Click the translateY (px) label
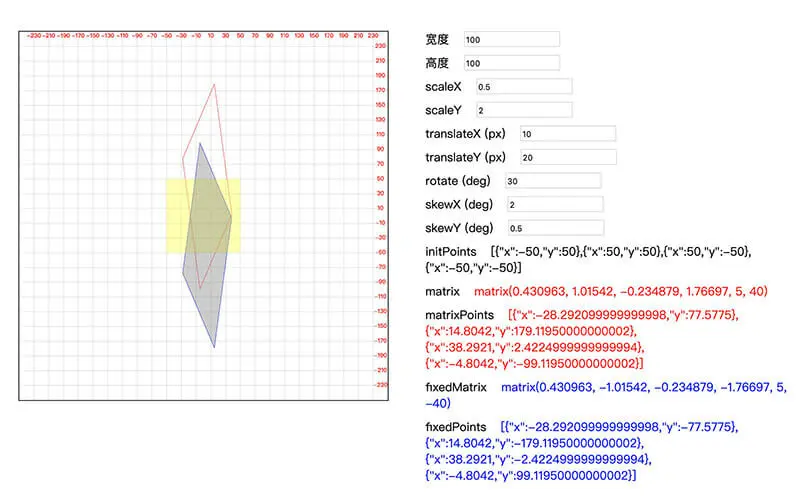Viewport: 800px width, 504px height. (x=465, y=157)
